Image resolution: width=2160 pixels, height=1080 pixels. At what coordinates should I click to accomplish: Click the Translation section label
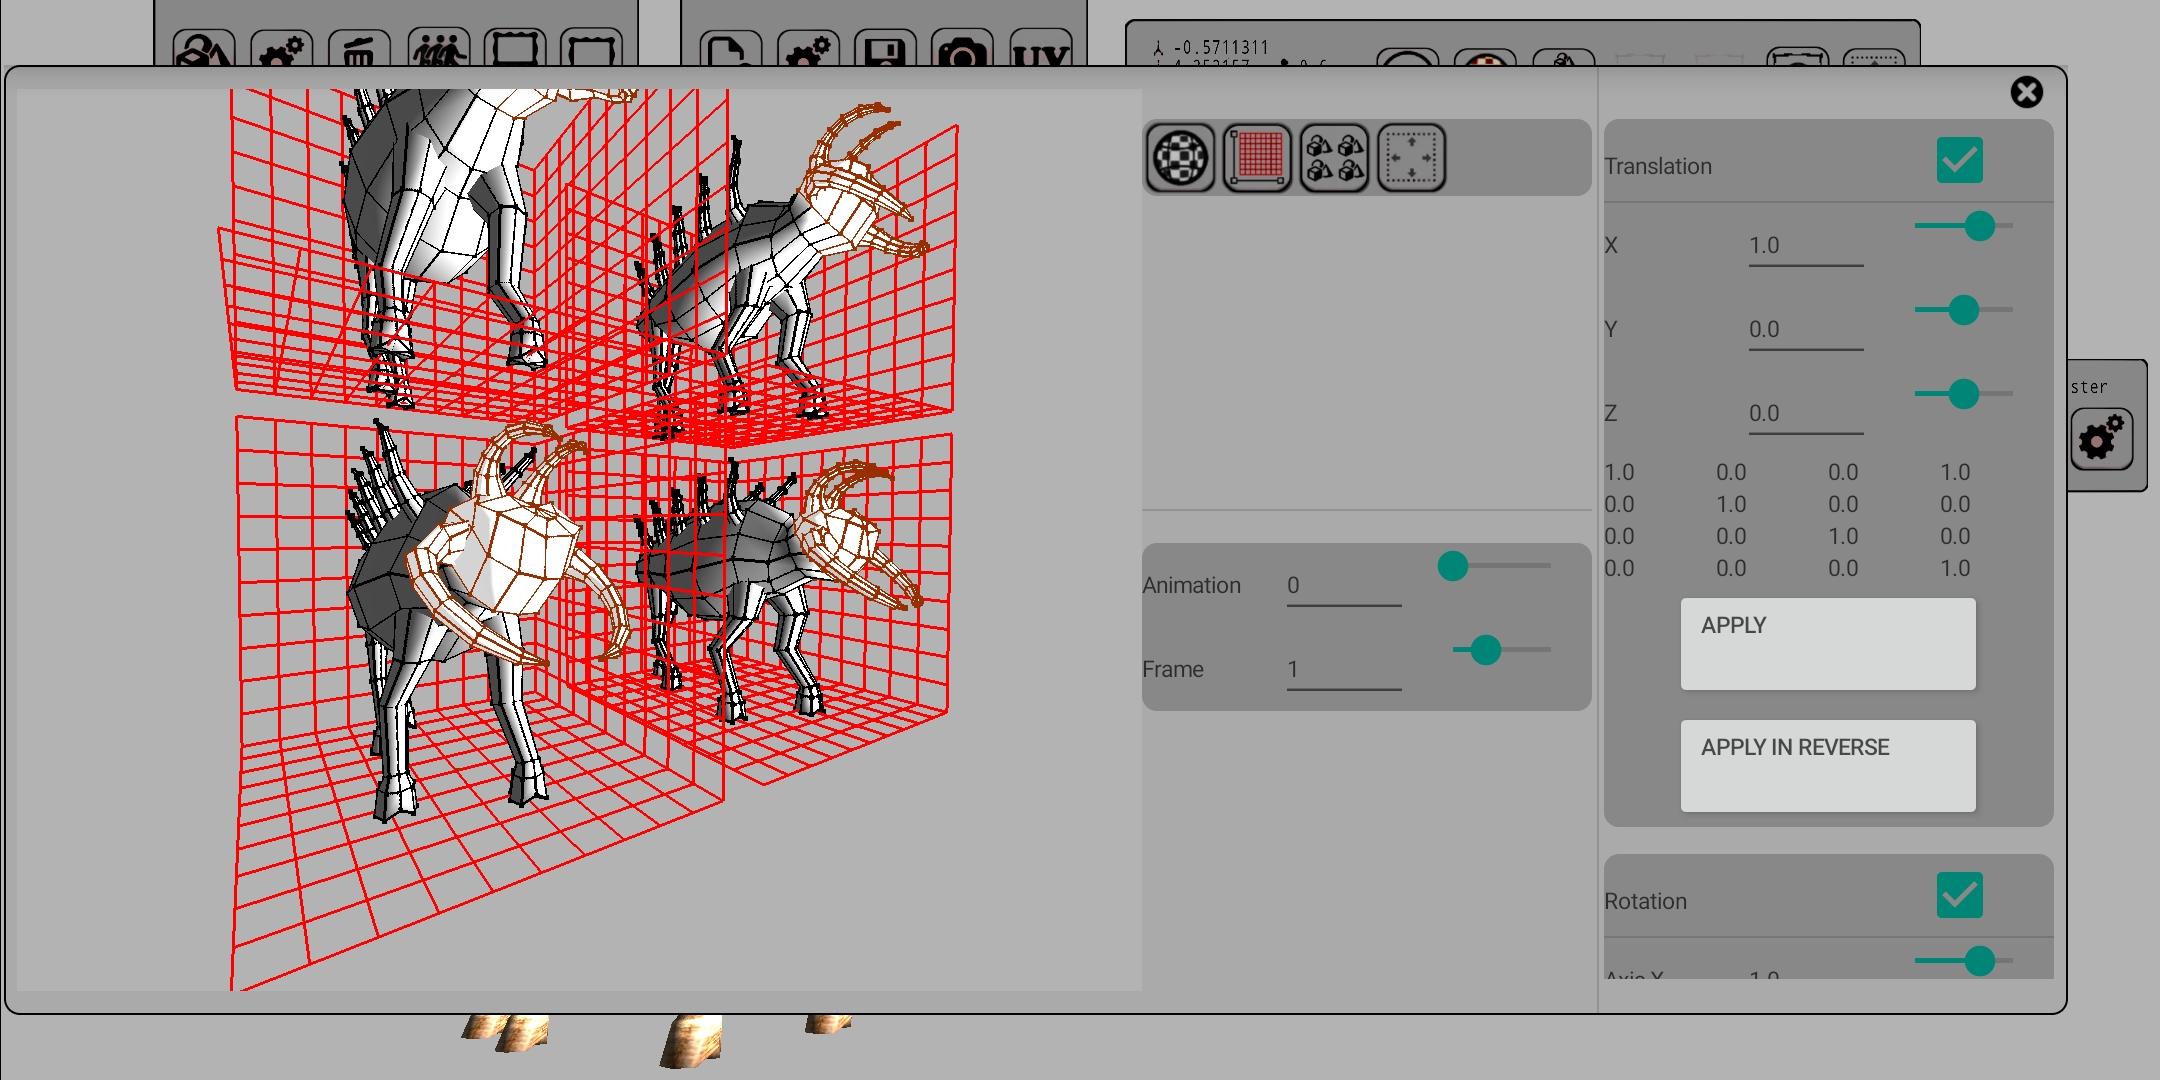(1658, 167)
